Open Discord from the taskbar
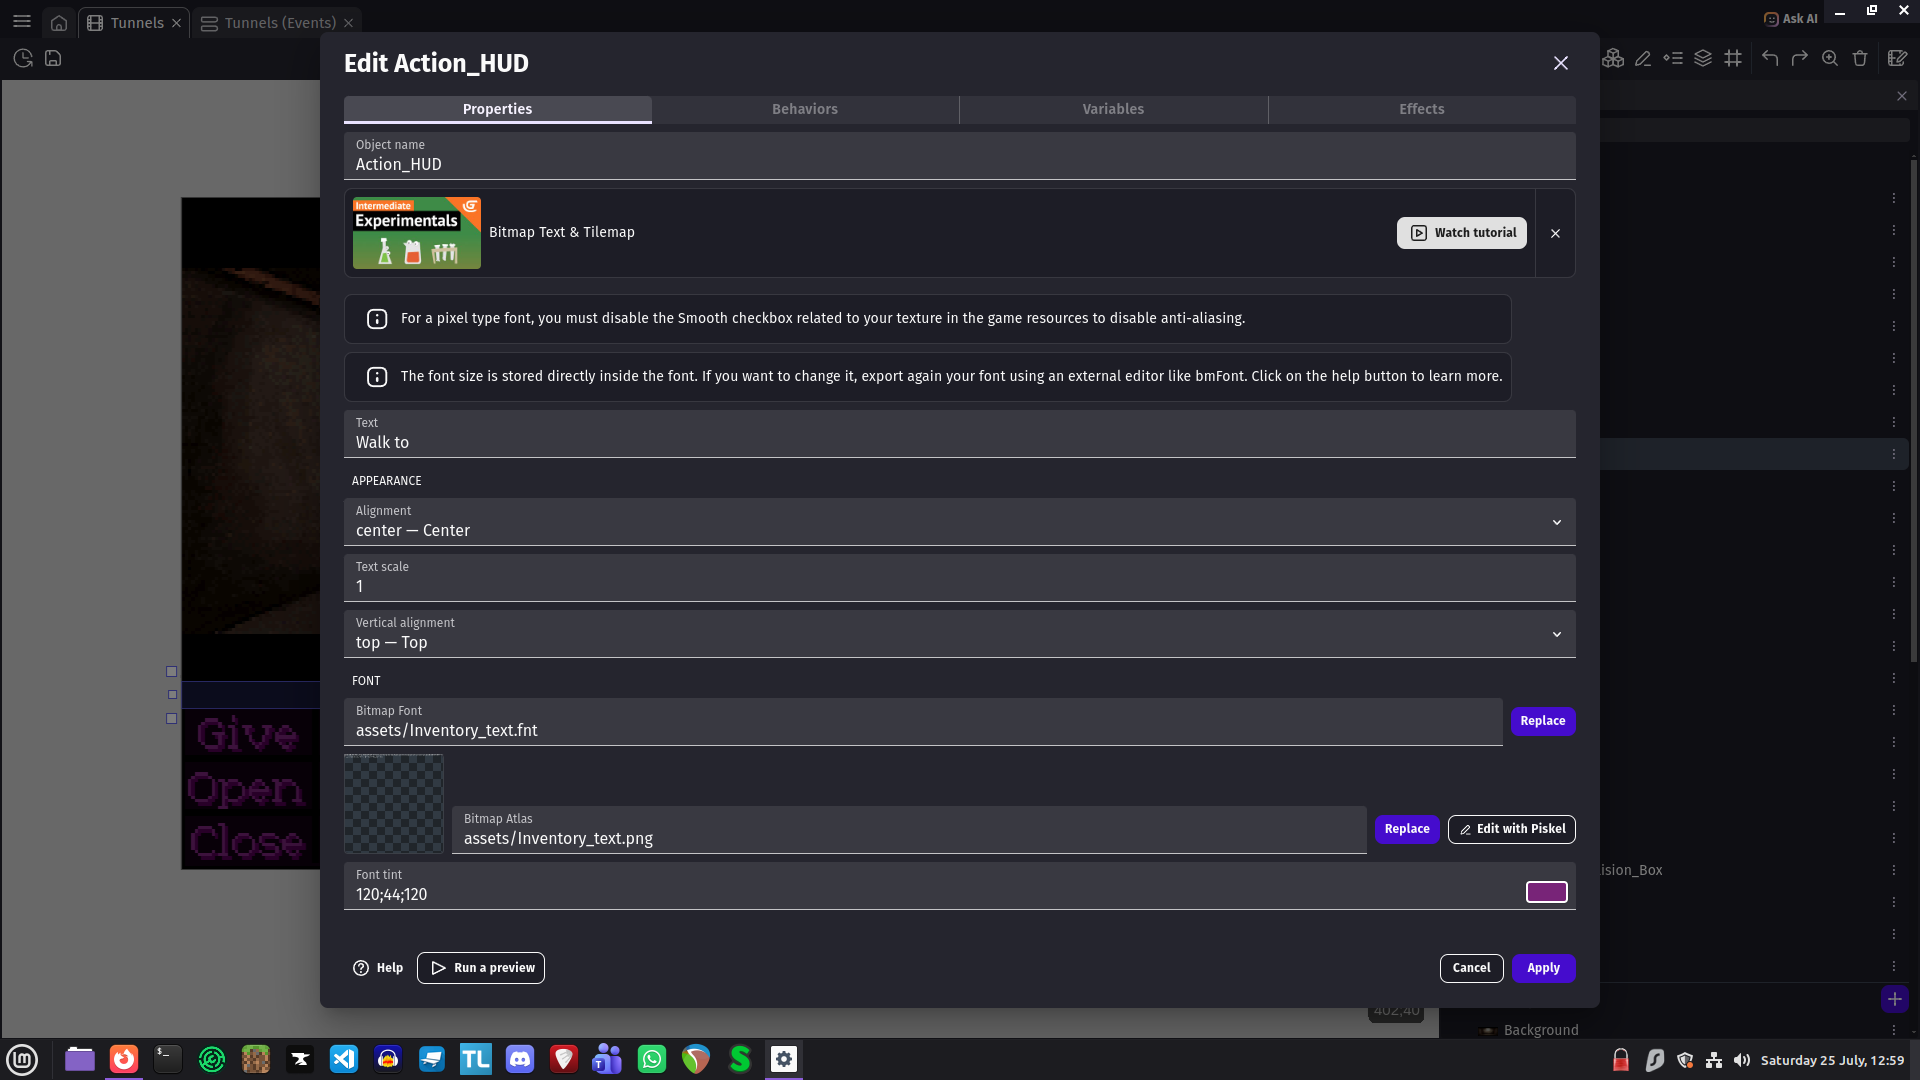Image resolution: width=1920 pixels, height=1080 pixels. tap(520, 1059)
